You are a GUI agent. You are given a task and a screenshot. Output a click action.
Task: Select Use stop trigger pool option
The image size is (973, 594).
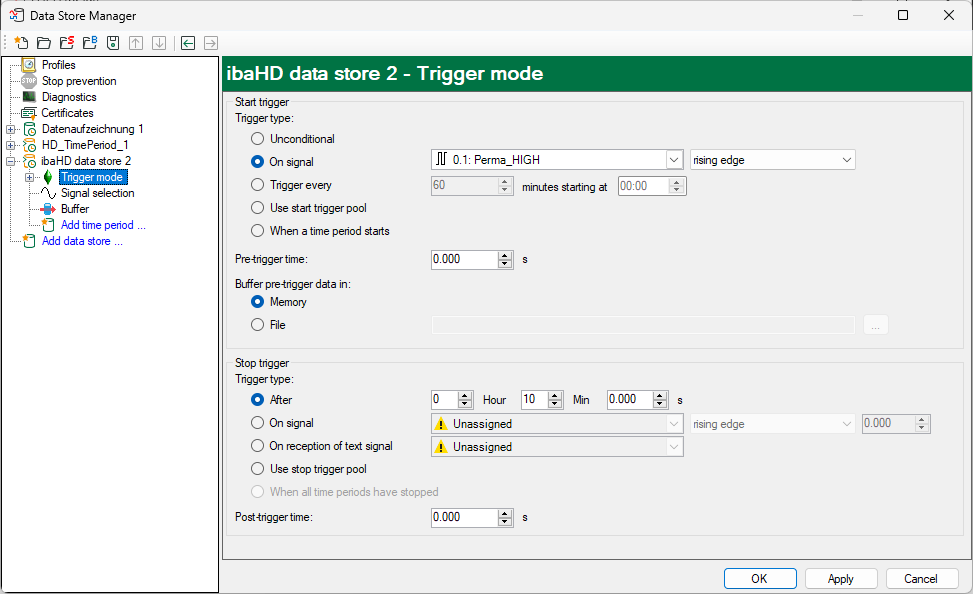pos(258,469)
